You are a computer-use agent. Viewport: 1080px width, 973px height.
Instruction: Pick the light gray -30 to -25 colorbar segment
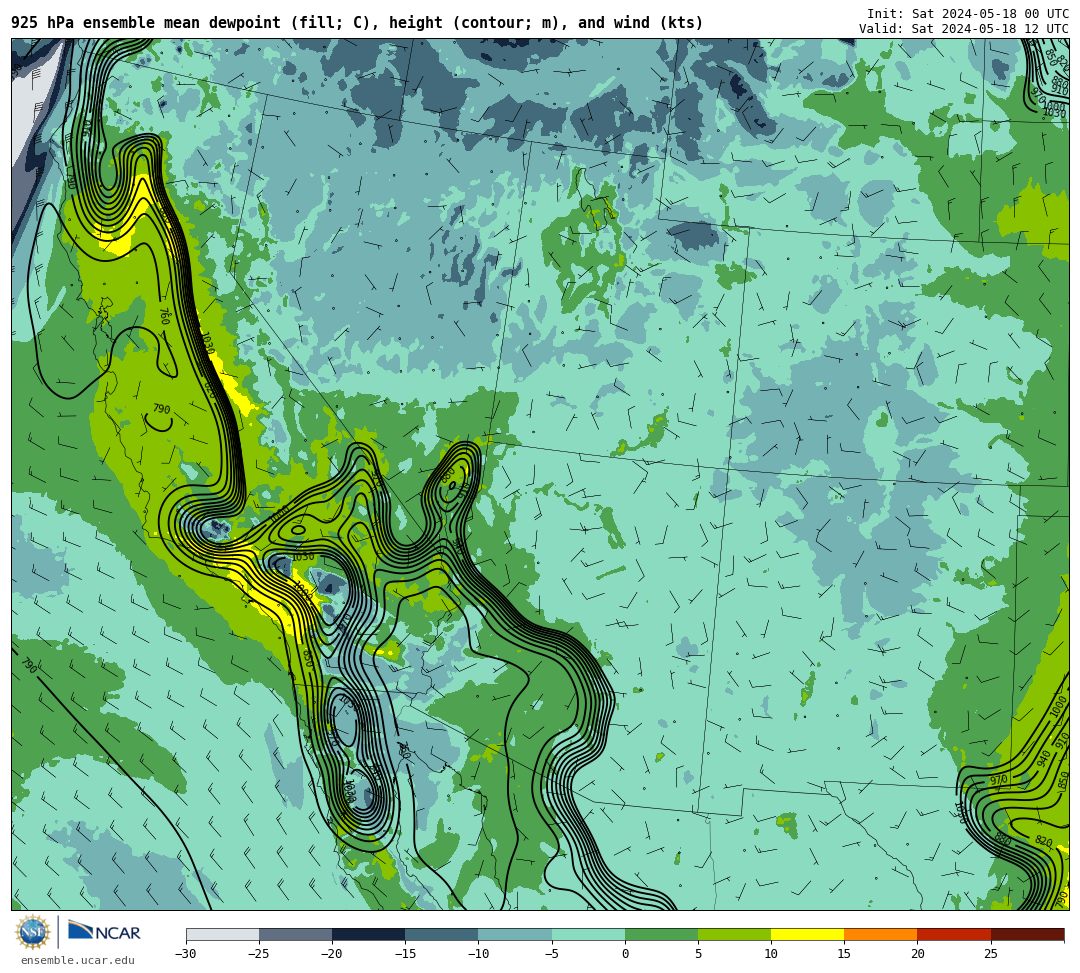222,934
